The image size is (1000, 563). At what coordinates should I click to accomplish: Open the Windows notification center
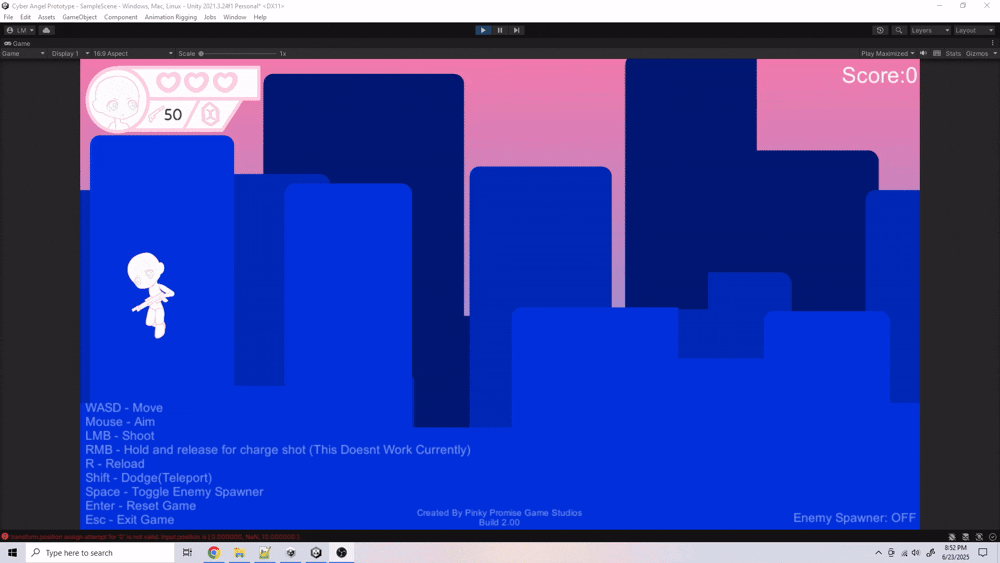tap(983, 553)
